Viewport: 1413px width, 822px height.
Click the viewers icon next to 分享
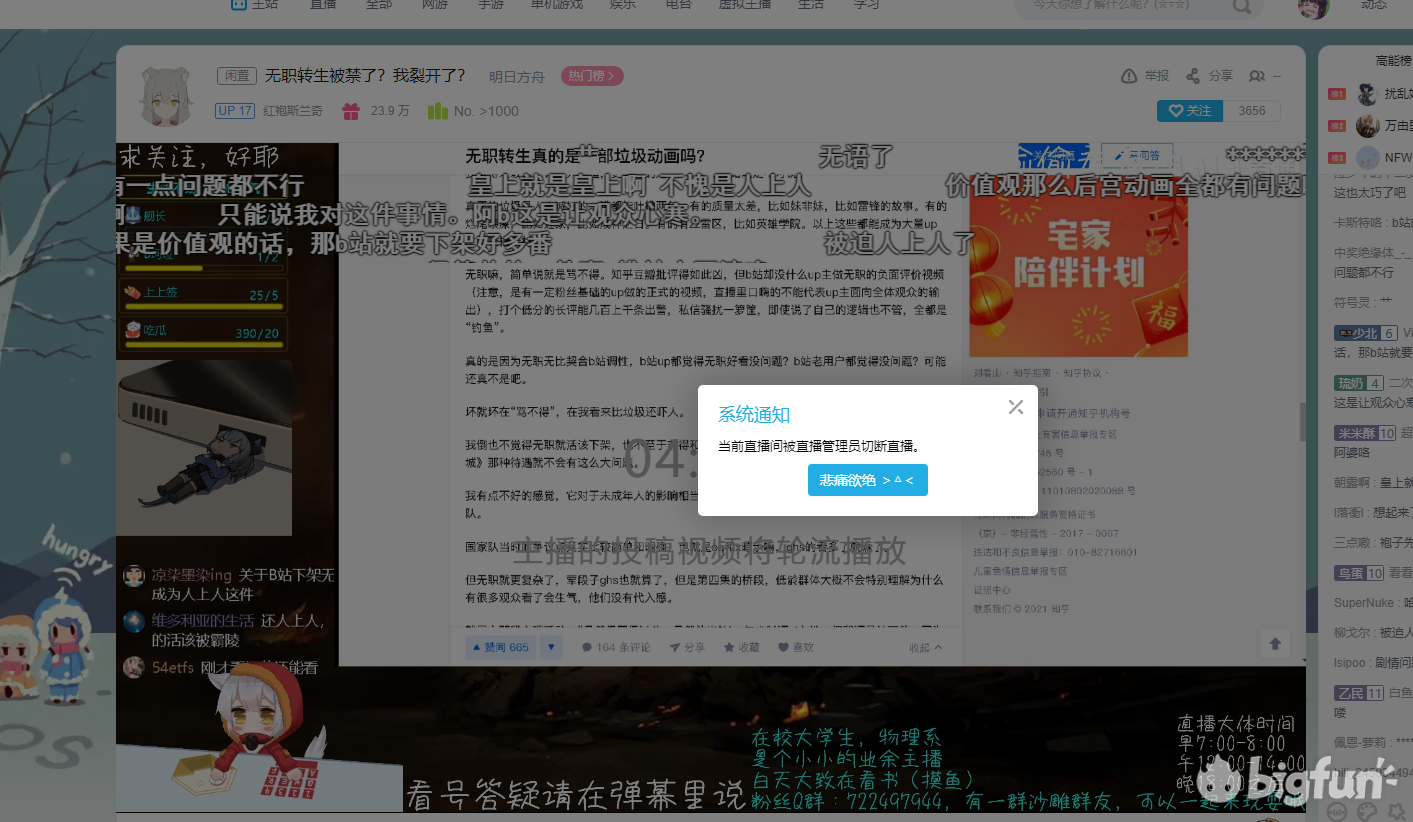point(1257,76)
